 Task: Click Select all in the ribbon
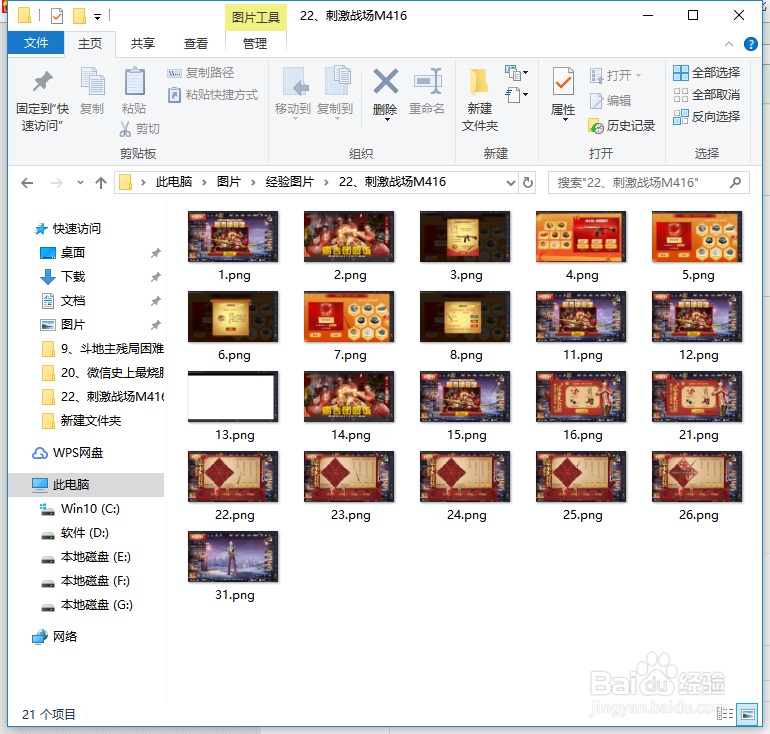[x=706, y=73]
